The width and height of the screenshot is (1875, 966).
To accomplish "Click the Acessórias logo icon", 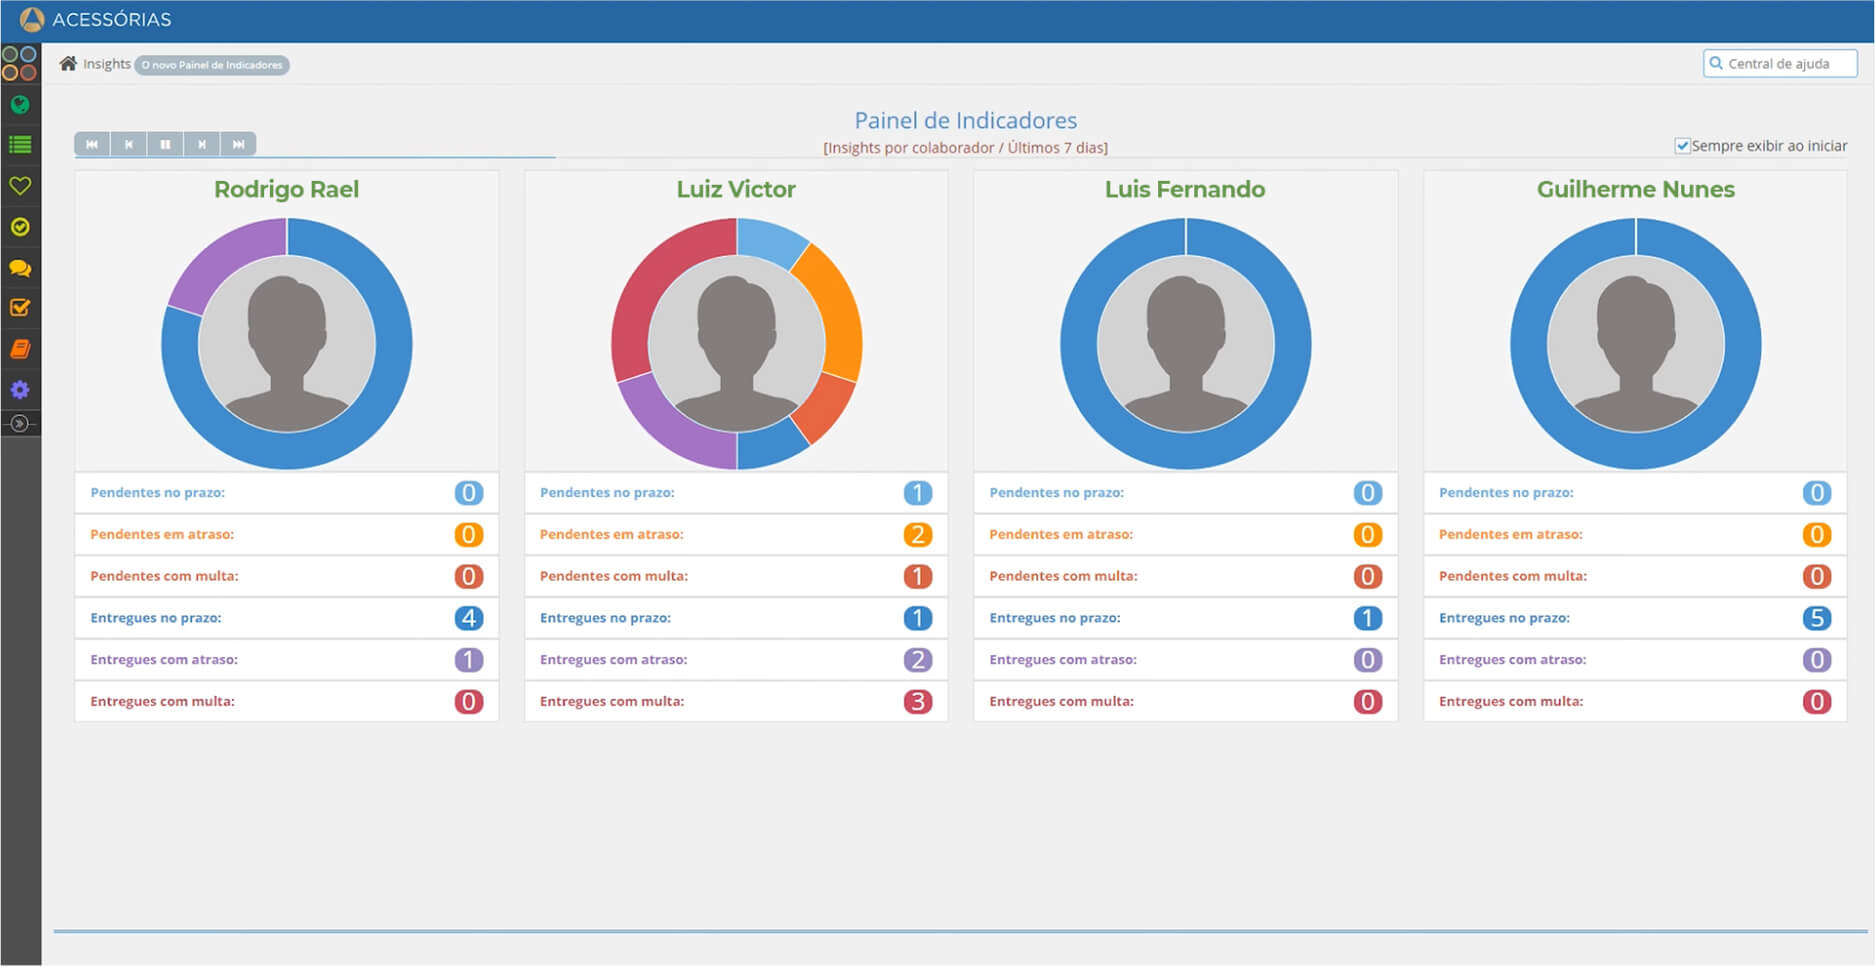I will click(x=32, y=19).
